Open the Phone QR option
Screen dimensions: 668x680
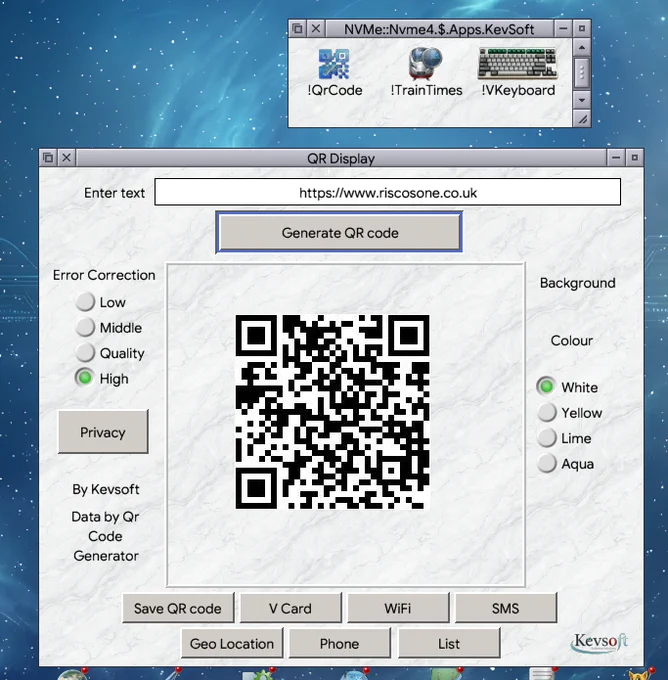339,644
